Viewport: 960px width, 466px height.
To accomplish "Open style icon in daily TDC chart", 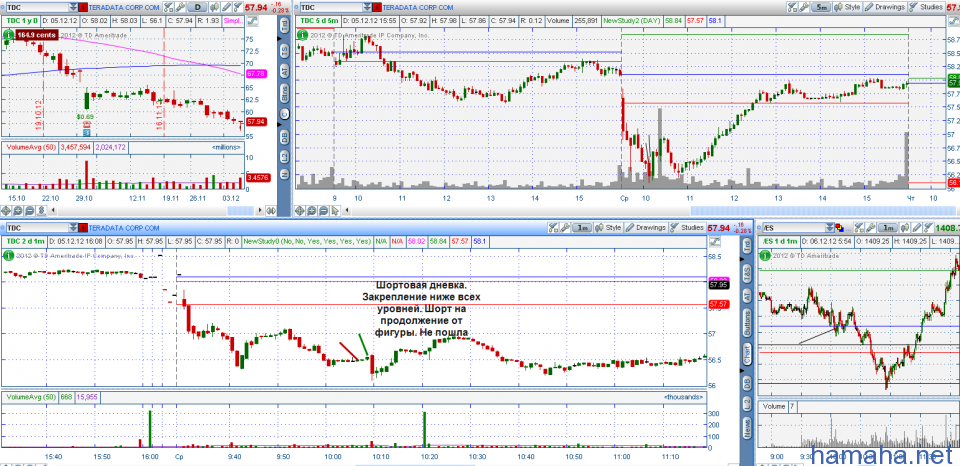I will (x=215, y=7).
